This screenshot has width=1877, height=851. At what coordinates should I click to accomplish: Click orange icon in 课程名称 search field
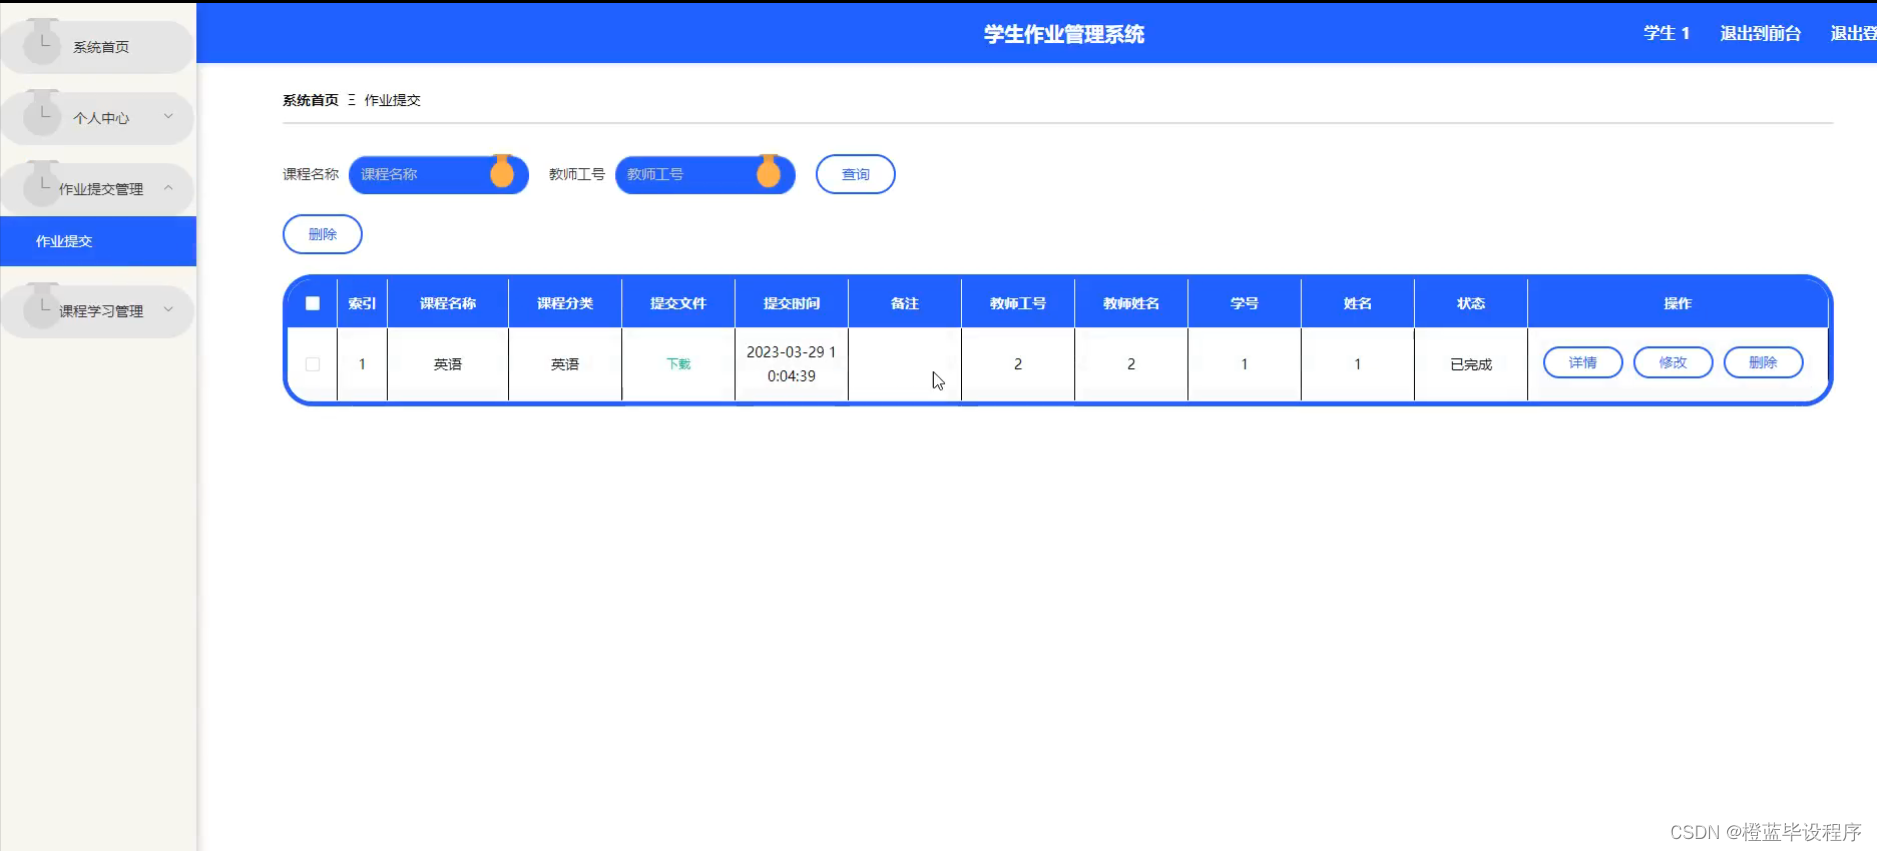click(x=502, y=172)
